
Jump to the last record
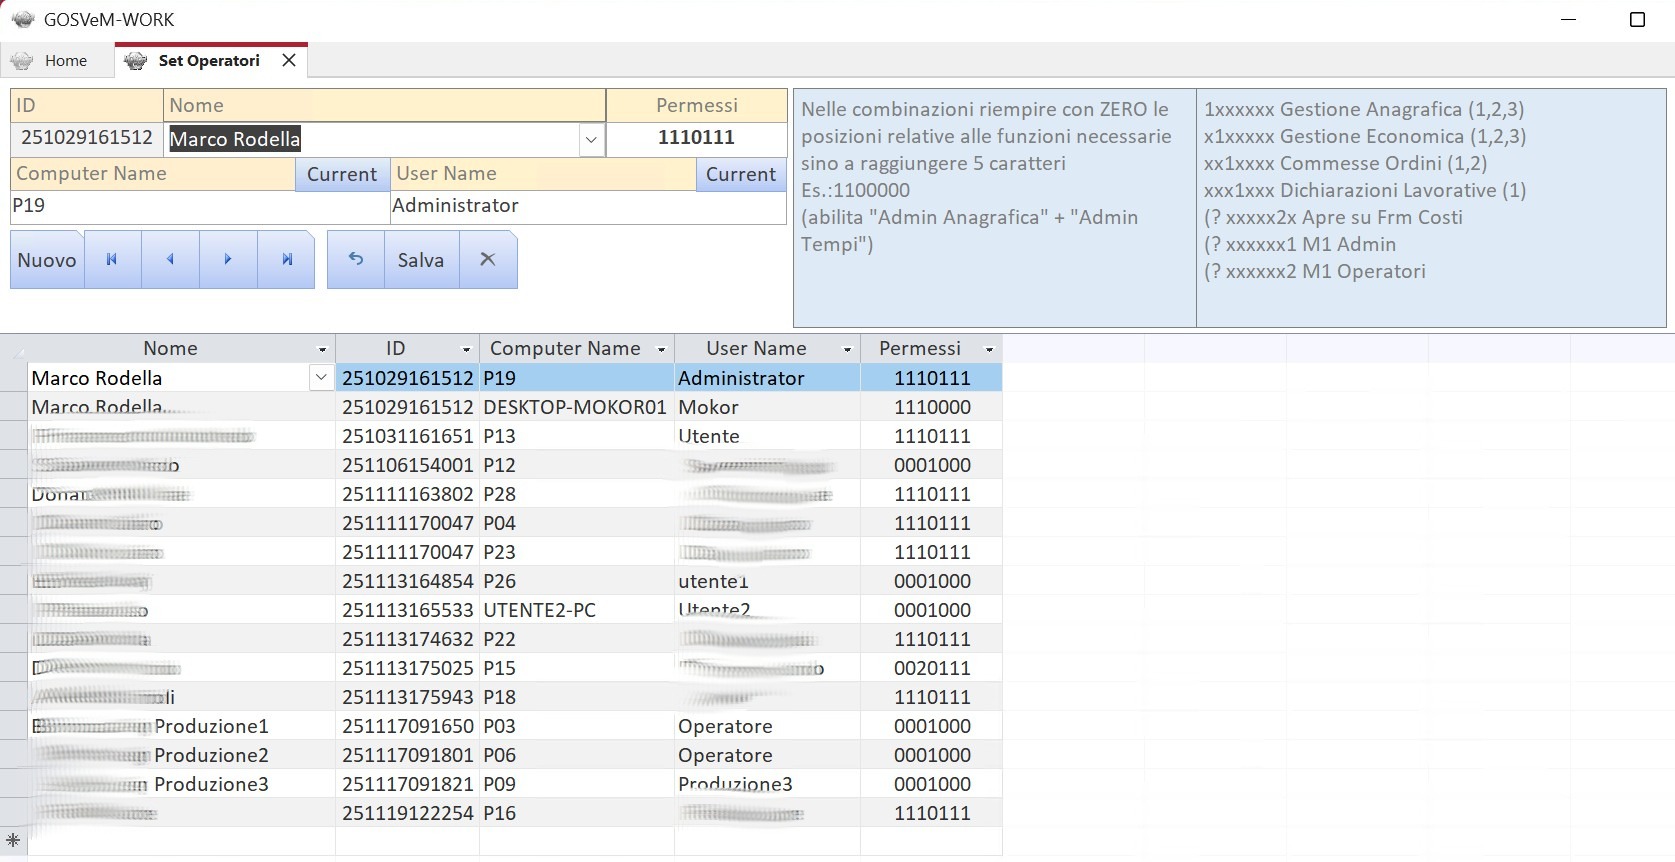pos(287,260)
